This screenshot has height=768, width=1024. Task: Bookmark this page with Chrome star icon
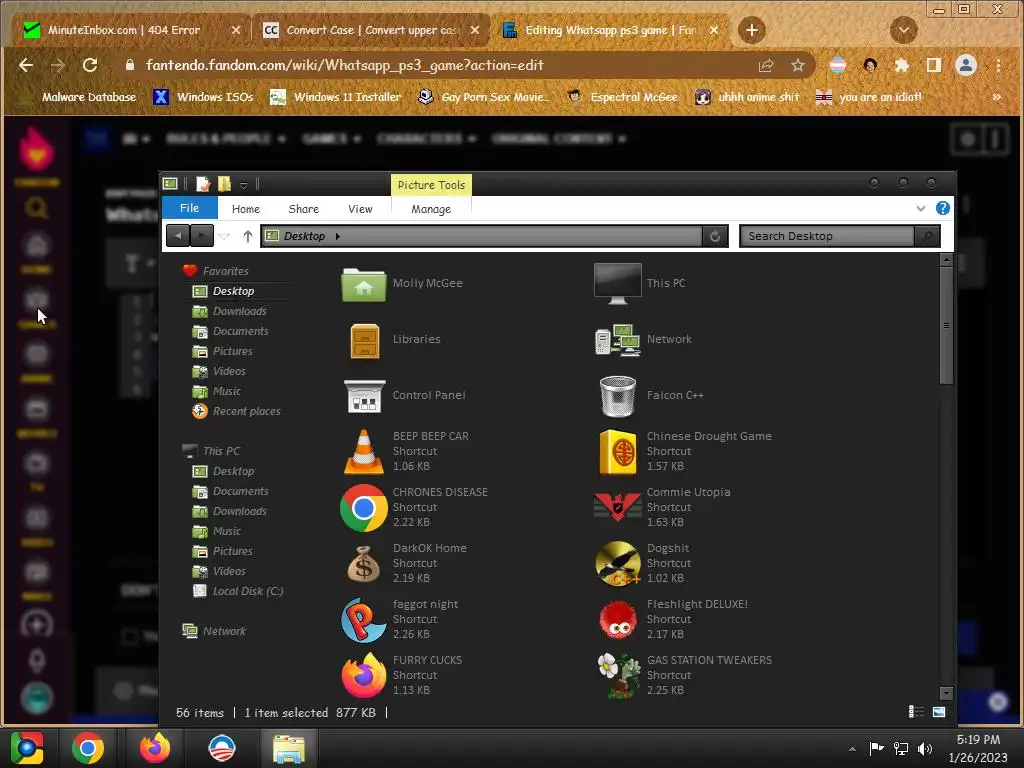click(797, 65)
